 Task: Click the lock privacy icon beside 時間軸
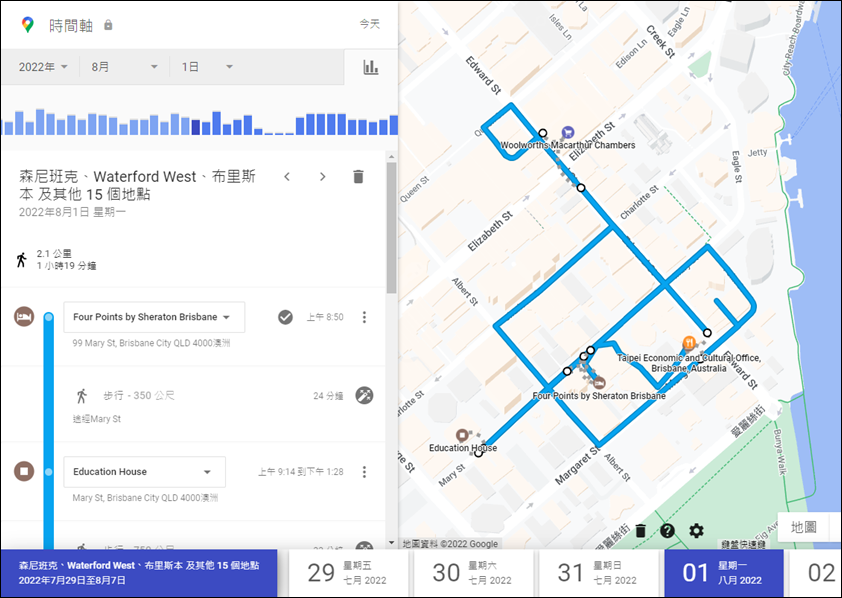[x=108, y=25]
